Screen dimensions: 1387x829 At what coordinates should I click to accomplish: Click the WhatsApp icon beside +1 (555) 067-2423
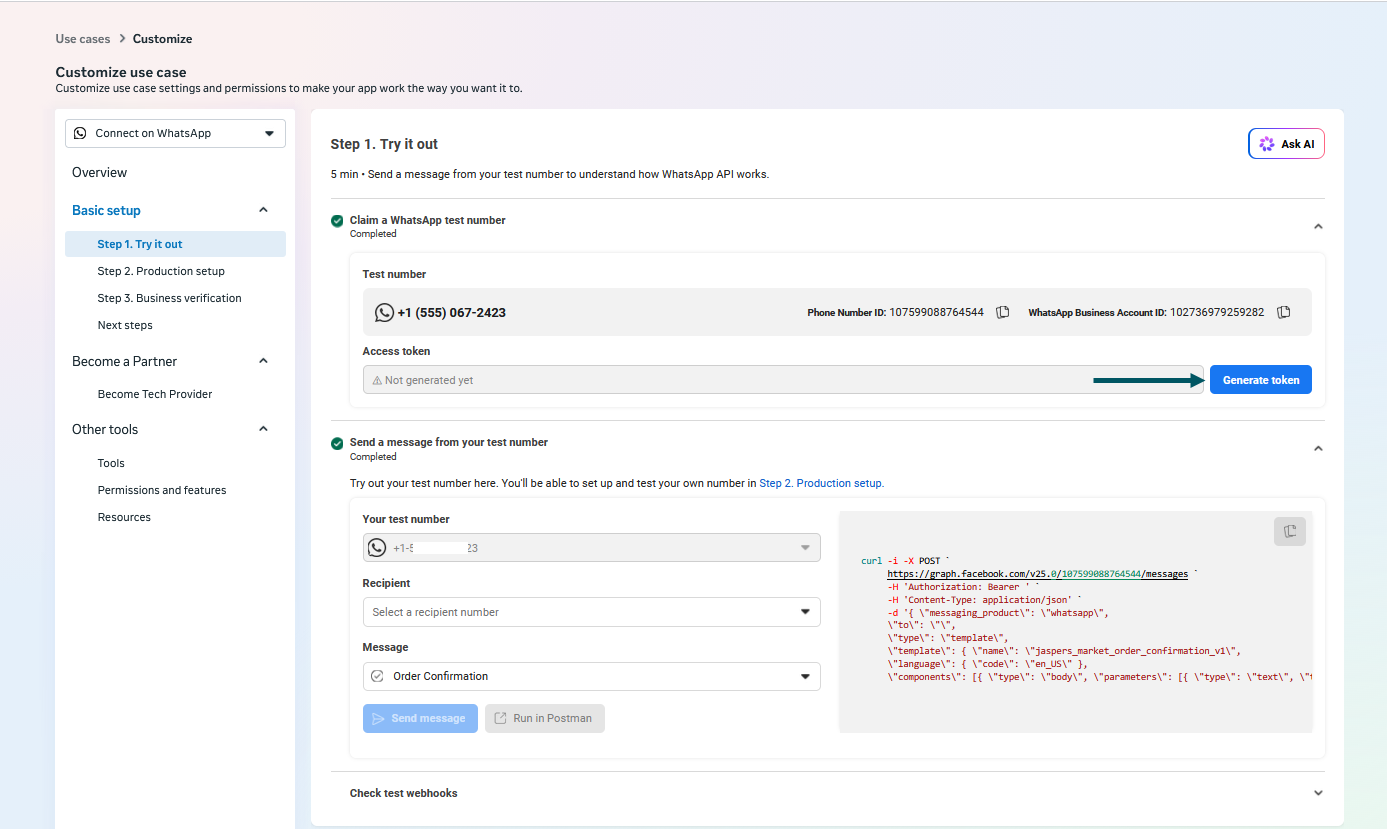click(384, 313)
